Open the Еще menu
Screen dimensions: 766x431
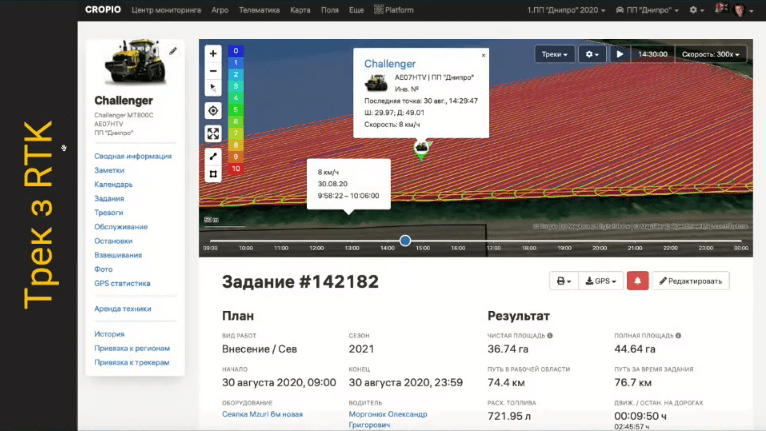click(x=356, y=10)
